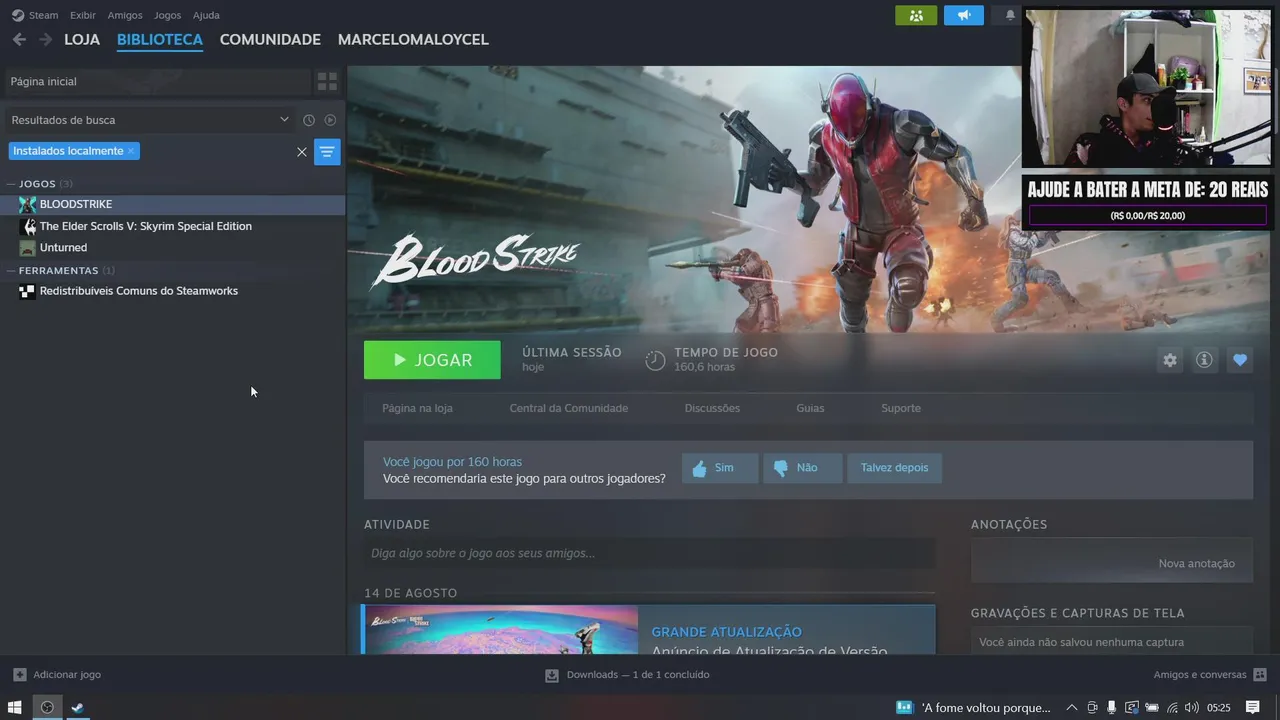Open the tray volume speaker icon
This screenshot has height=720, width=1280.
click(1191, 707)
